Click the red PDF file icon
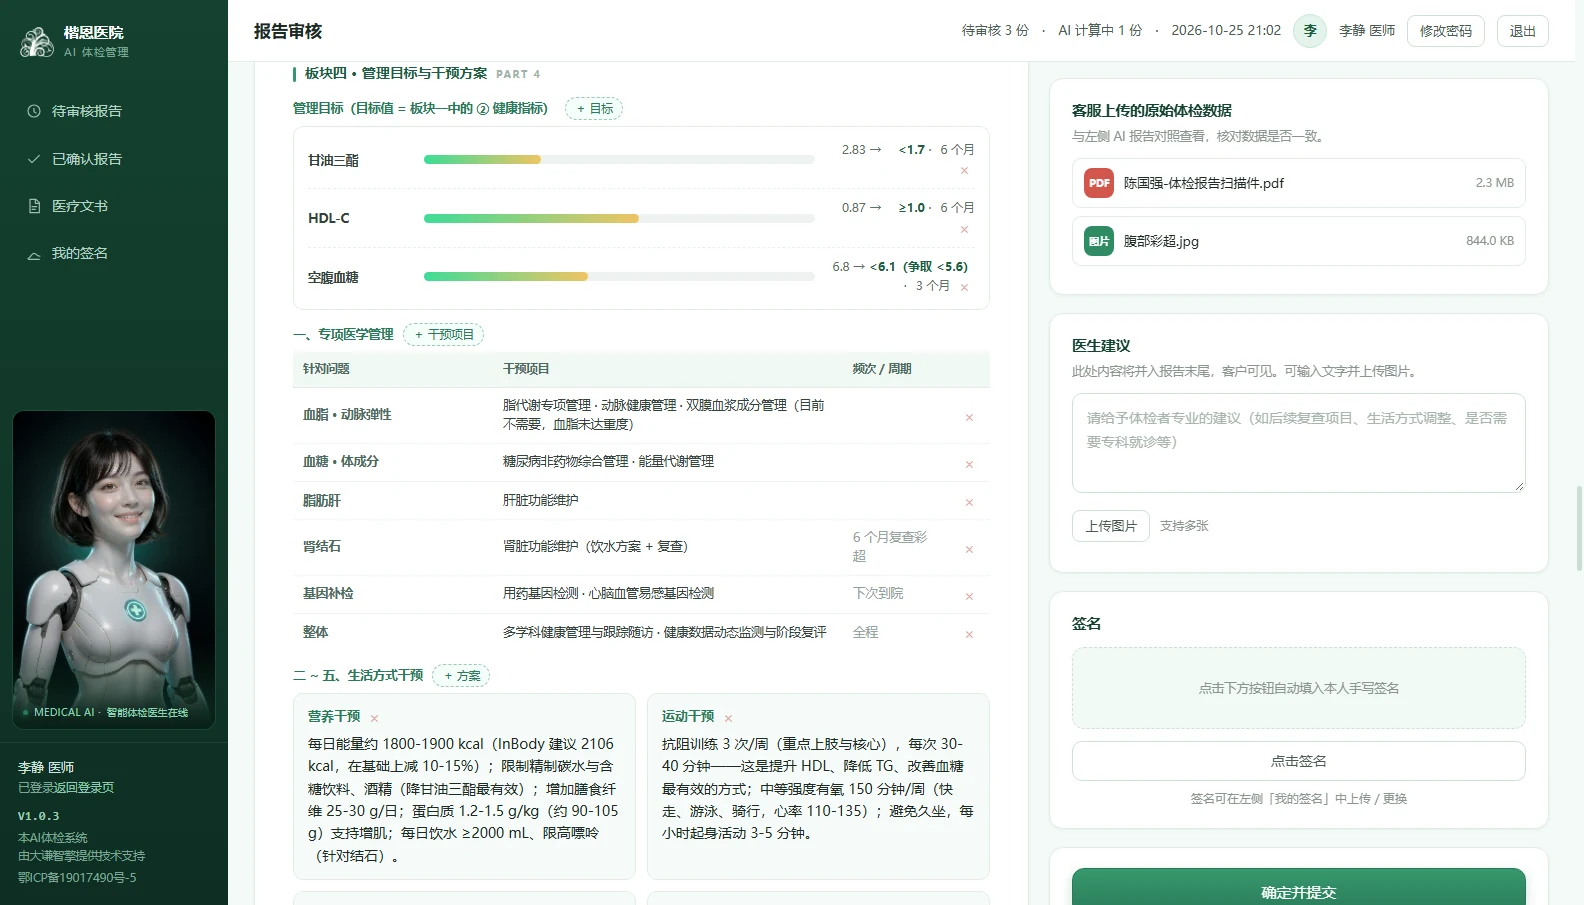Viewport: 1584px width, 905px height. point(1099,183)
